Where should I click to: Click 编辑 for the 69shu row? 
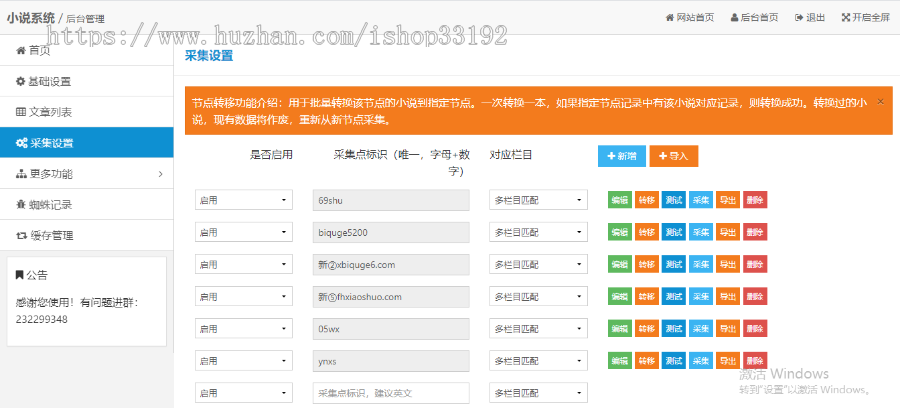pos(620,200)
